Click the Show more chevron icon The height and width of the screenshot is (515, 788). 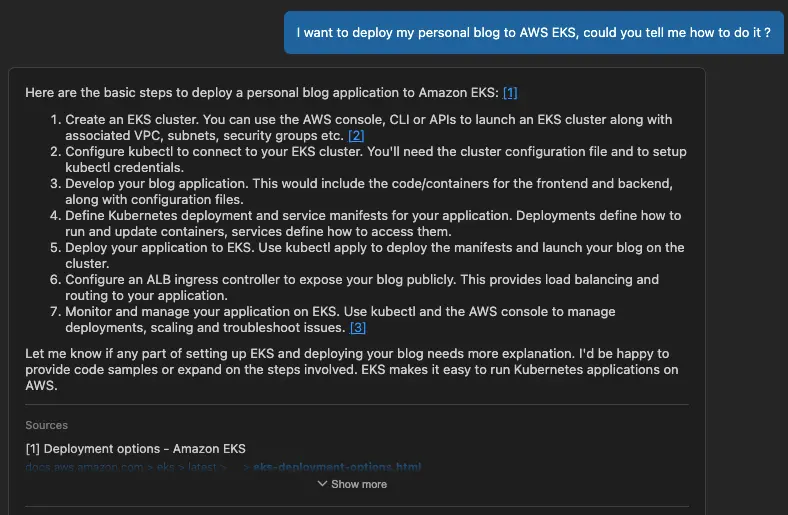pos(322,484)
